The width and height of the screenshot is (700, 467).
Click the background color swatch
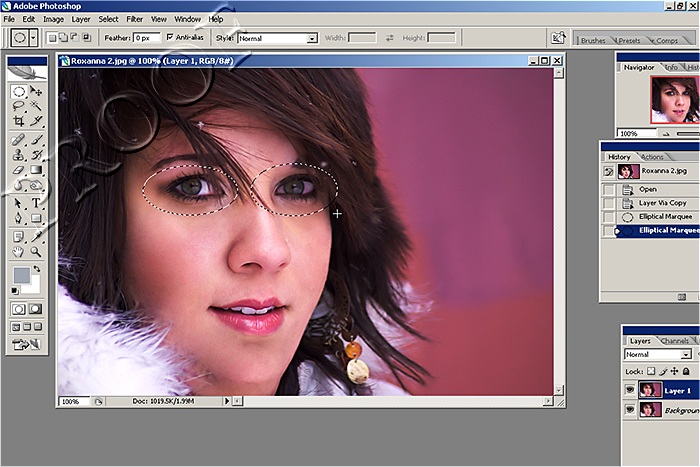(x=35, y=286)
